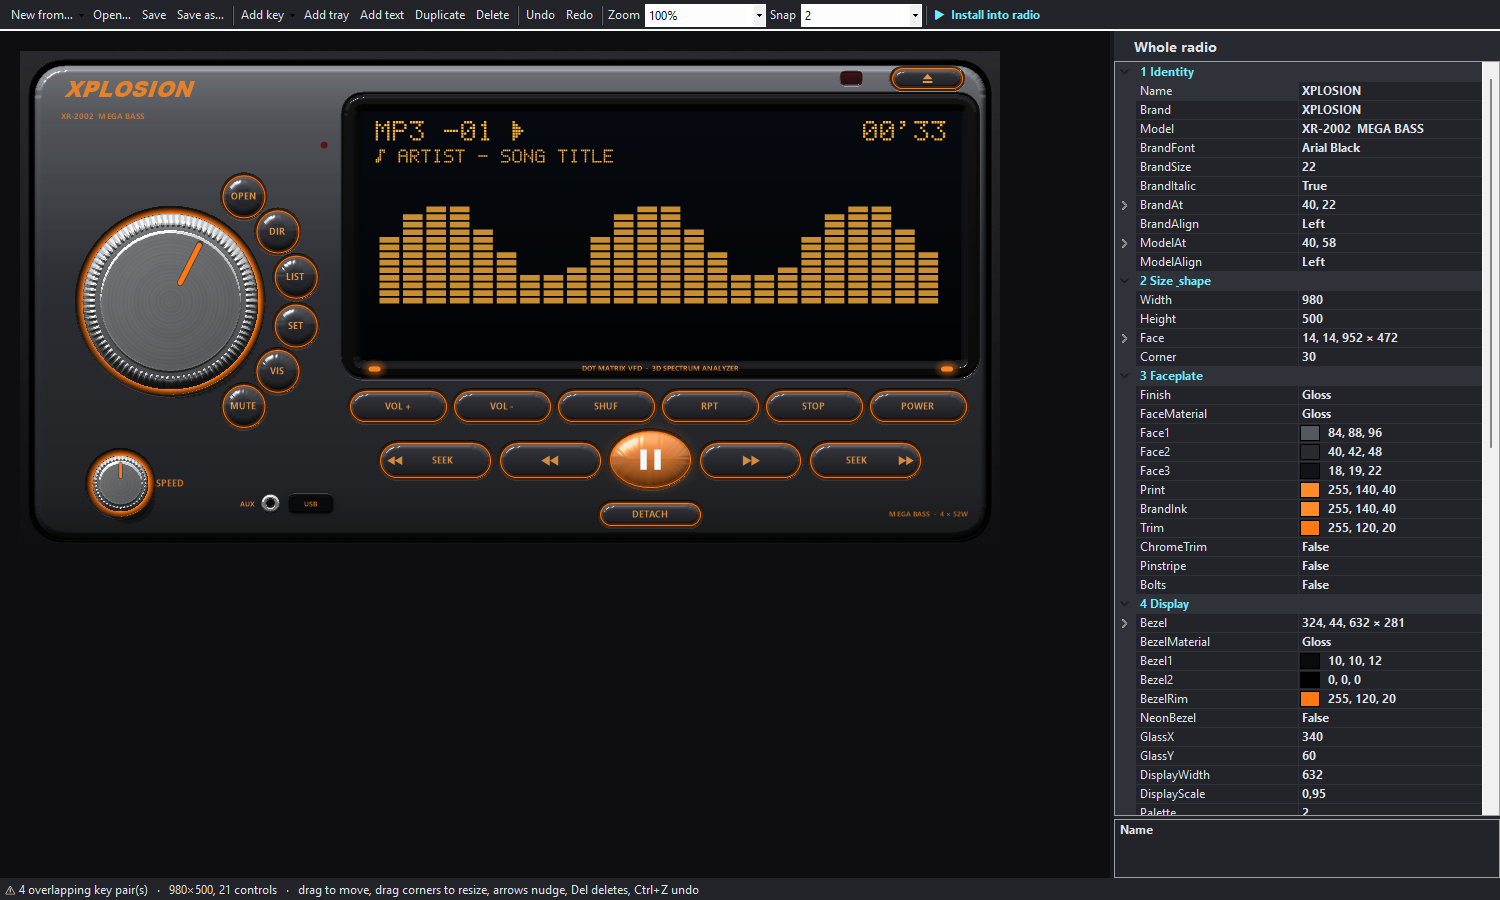The image size is (1500, 900).
Task: Expand the BrandAt property row
Action: point(1125,205)
